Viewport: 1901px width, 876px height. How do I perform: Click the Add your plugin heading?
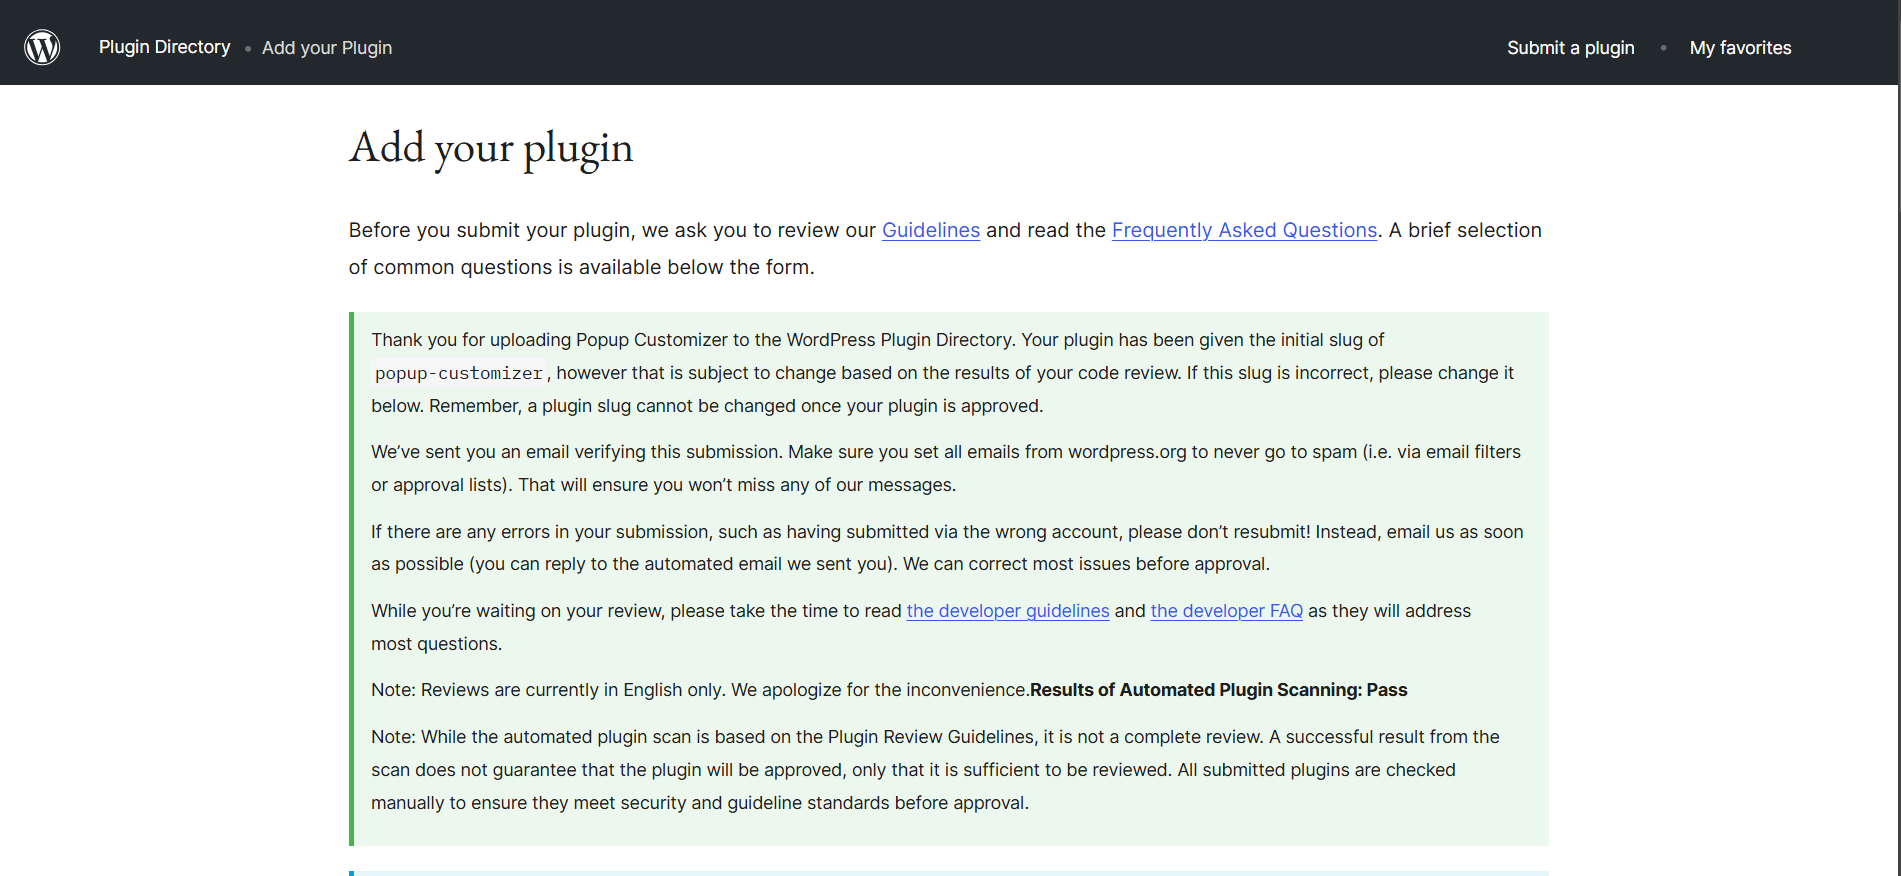point(491,148)
